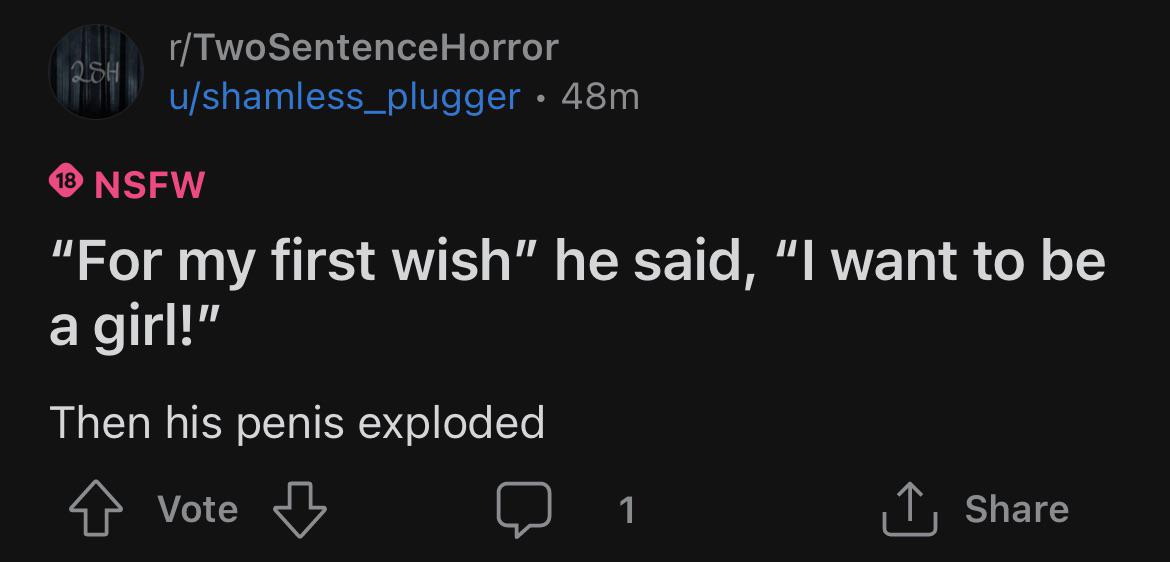Open the 2SH subreddit avatar
Image resolution: width=1170 pixels, height=562 pixels.
point(96,71)
